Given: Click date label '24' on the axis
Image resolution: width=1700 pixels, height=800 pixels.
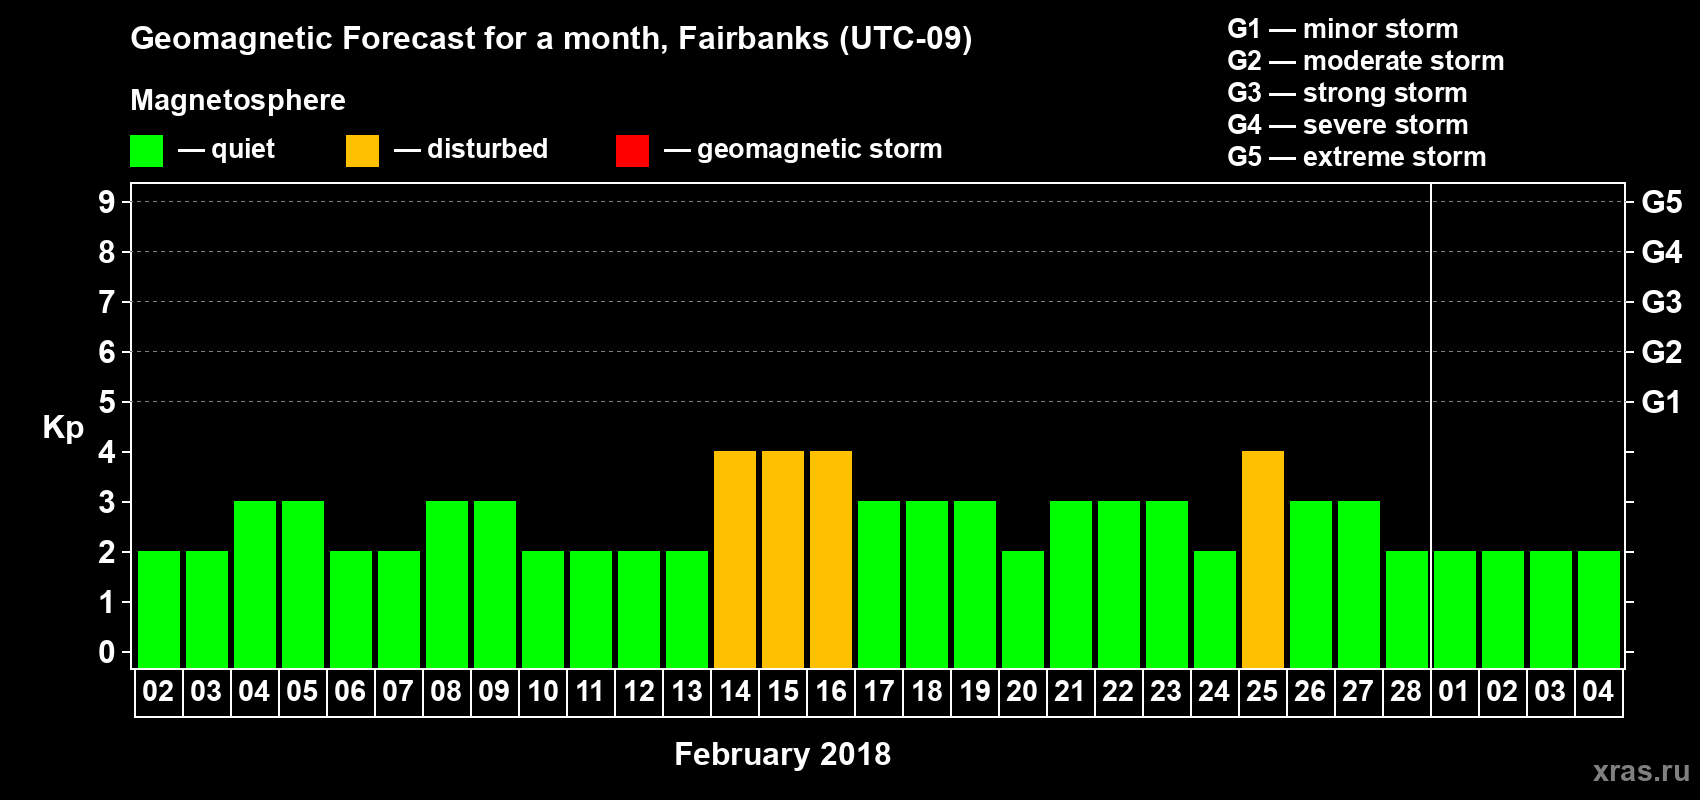Looking at the screenshot, I should pos(1214,692).
